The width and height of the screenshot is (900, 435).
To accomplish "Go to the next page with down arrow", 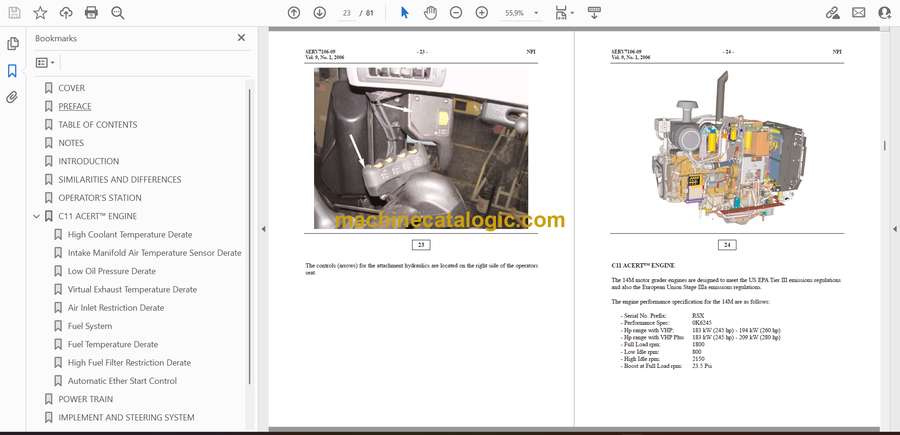I will (x=319, y=13).
